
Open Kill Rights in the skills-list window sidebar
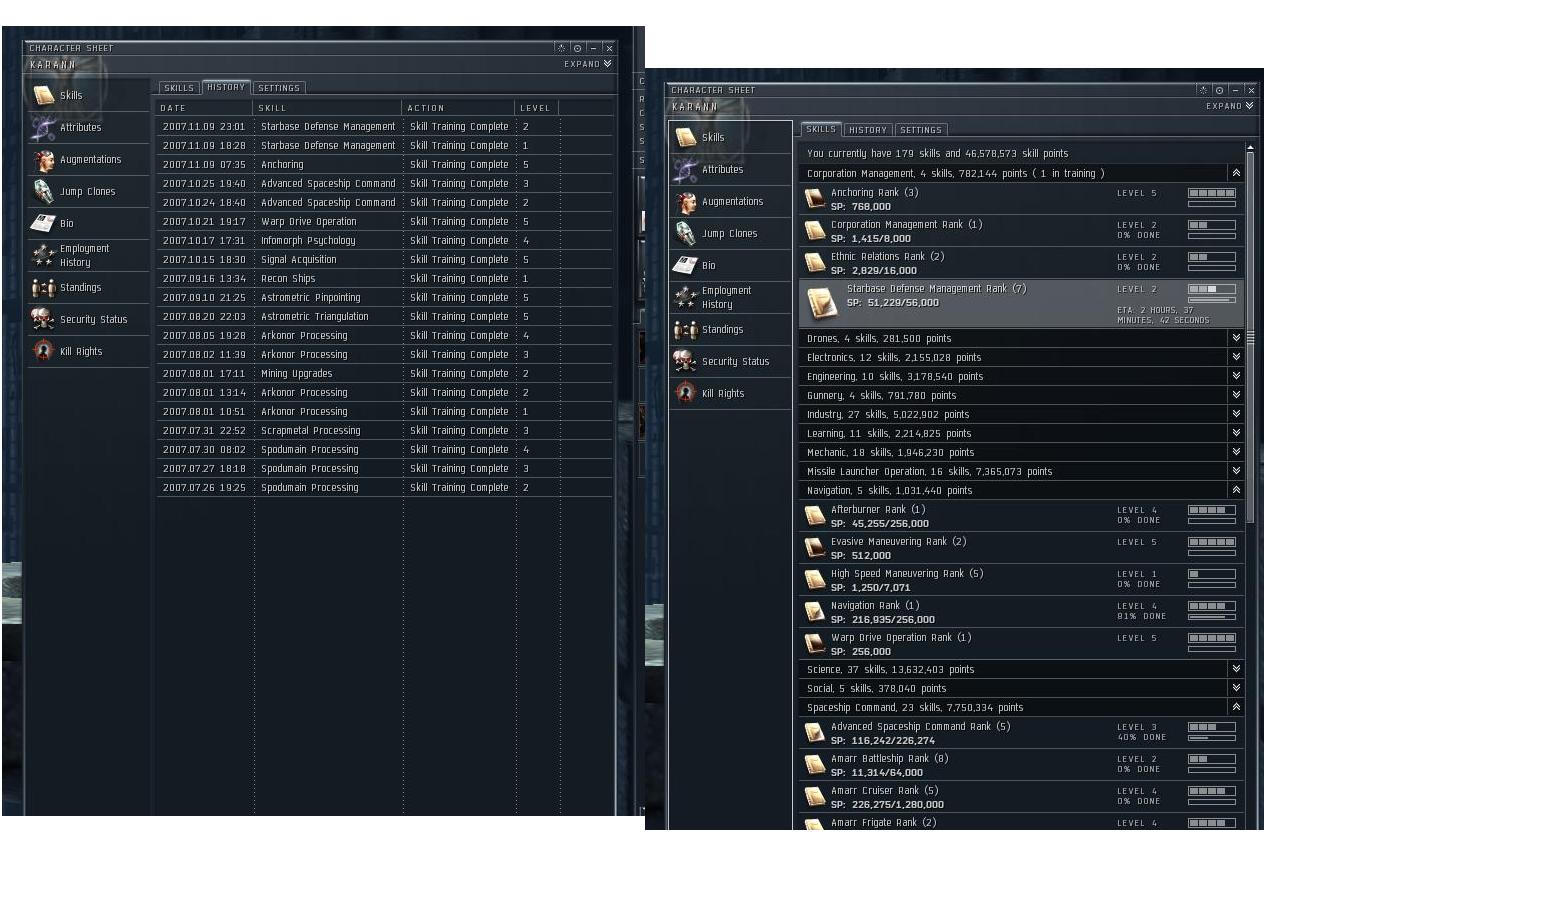[730, 394]
